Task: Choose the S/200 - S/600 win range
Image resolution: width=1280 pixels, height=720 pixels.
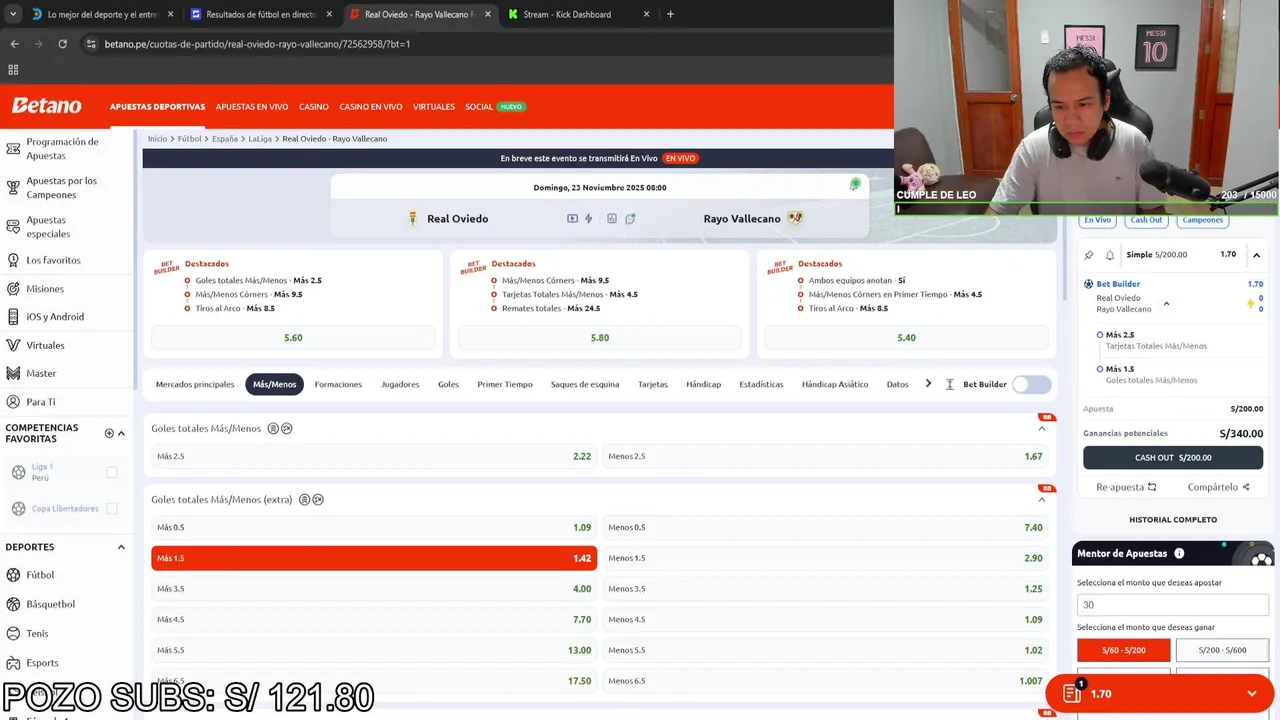Action: point(1222,650)
